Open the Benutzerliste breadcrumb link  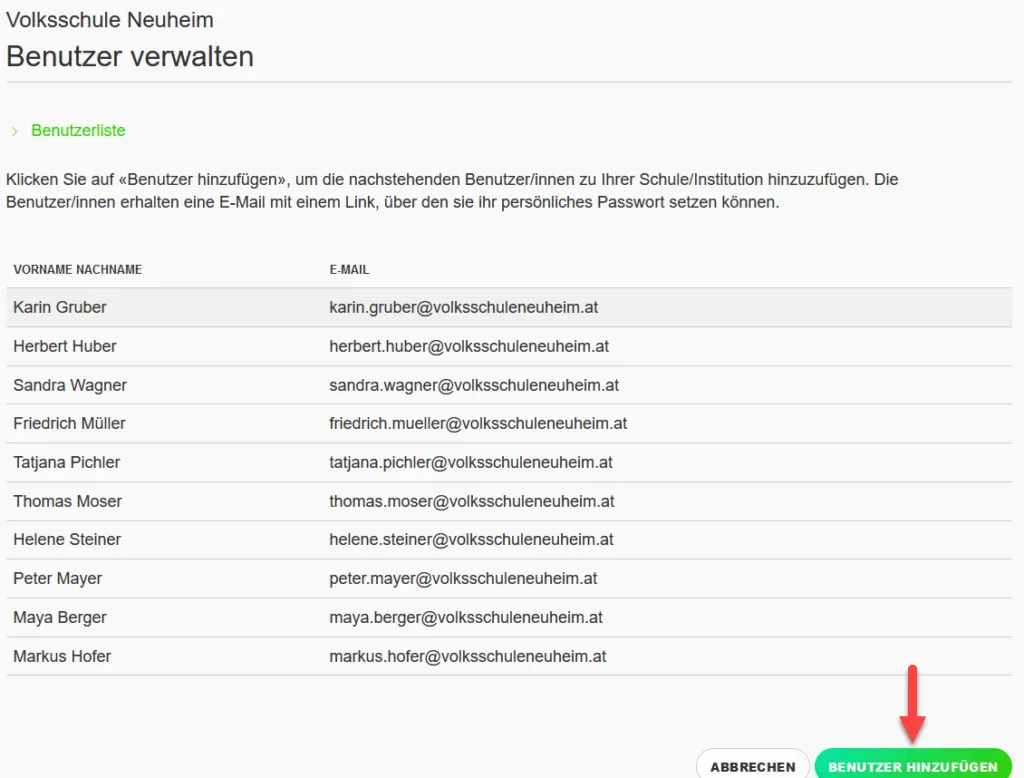click(x=78, y=130)
